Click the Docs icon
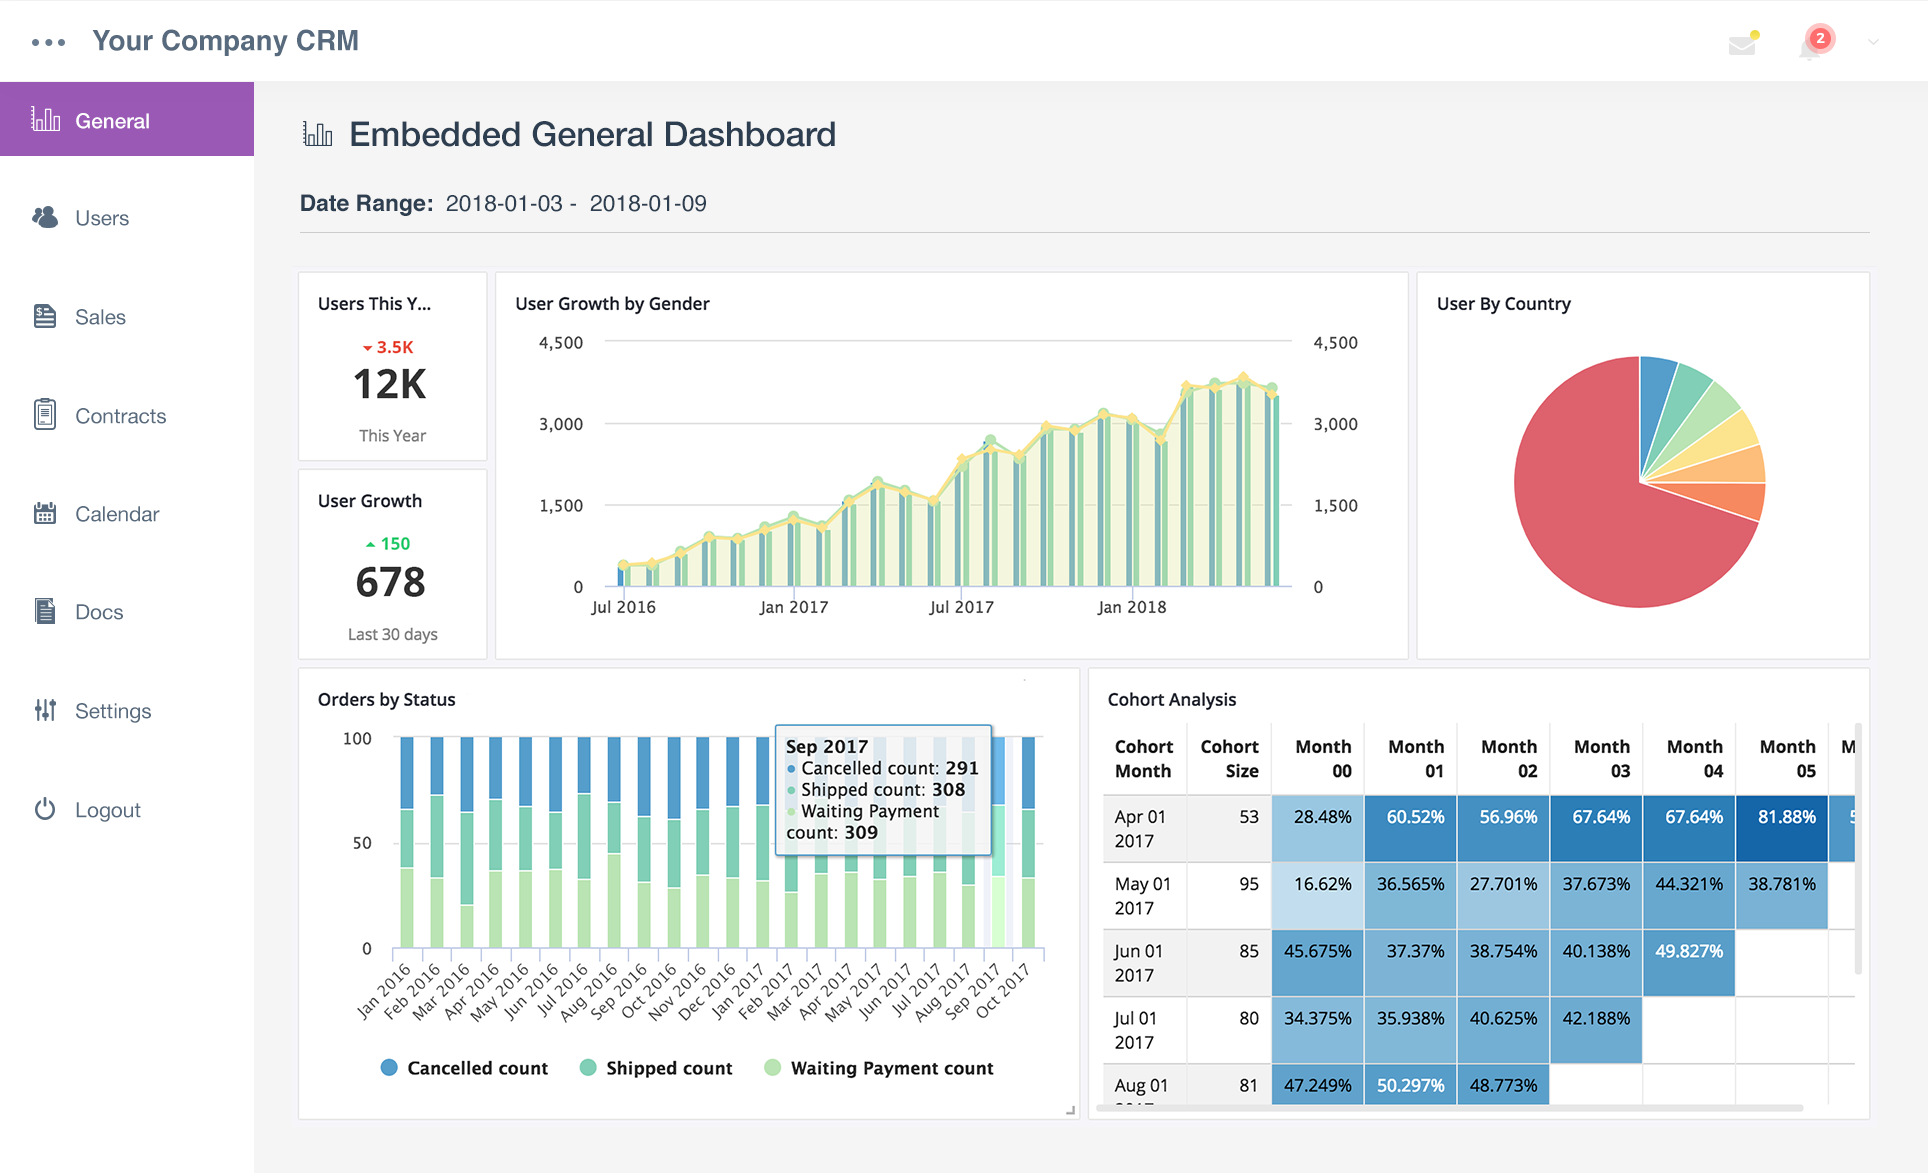The image size is (1928, 1173). click(44, 611)
